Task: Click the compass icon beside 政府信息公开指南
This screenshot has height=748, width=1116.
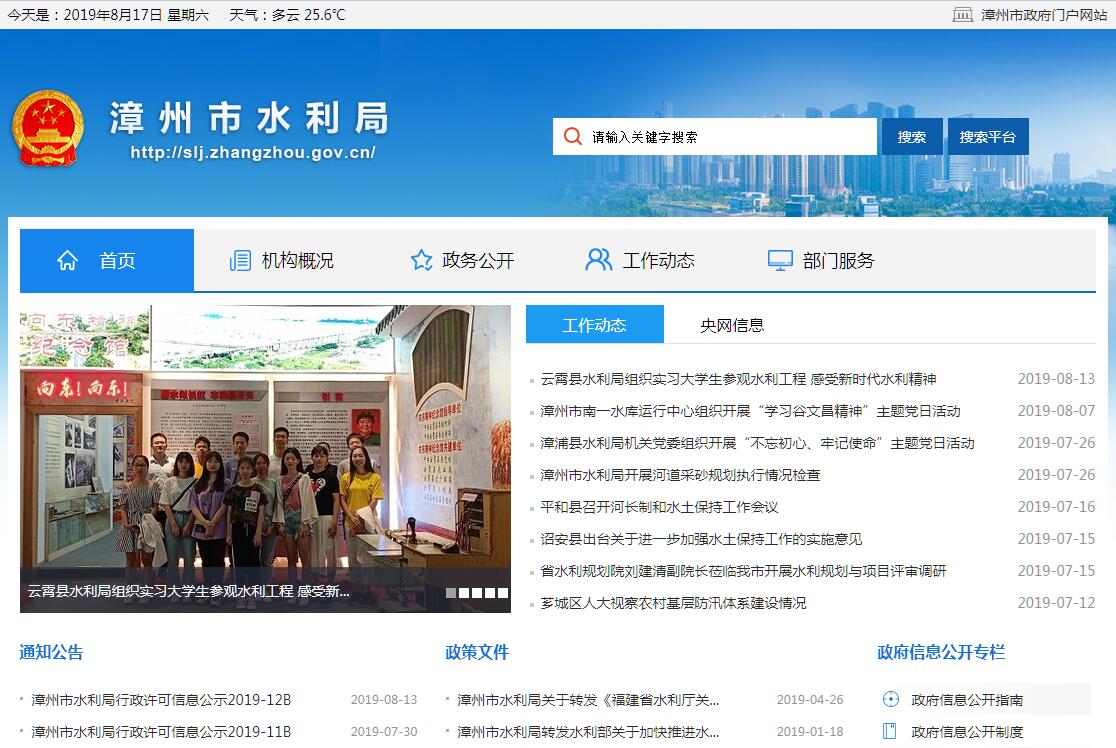Action: pos(891,699)
